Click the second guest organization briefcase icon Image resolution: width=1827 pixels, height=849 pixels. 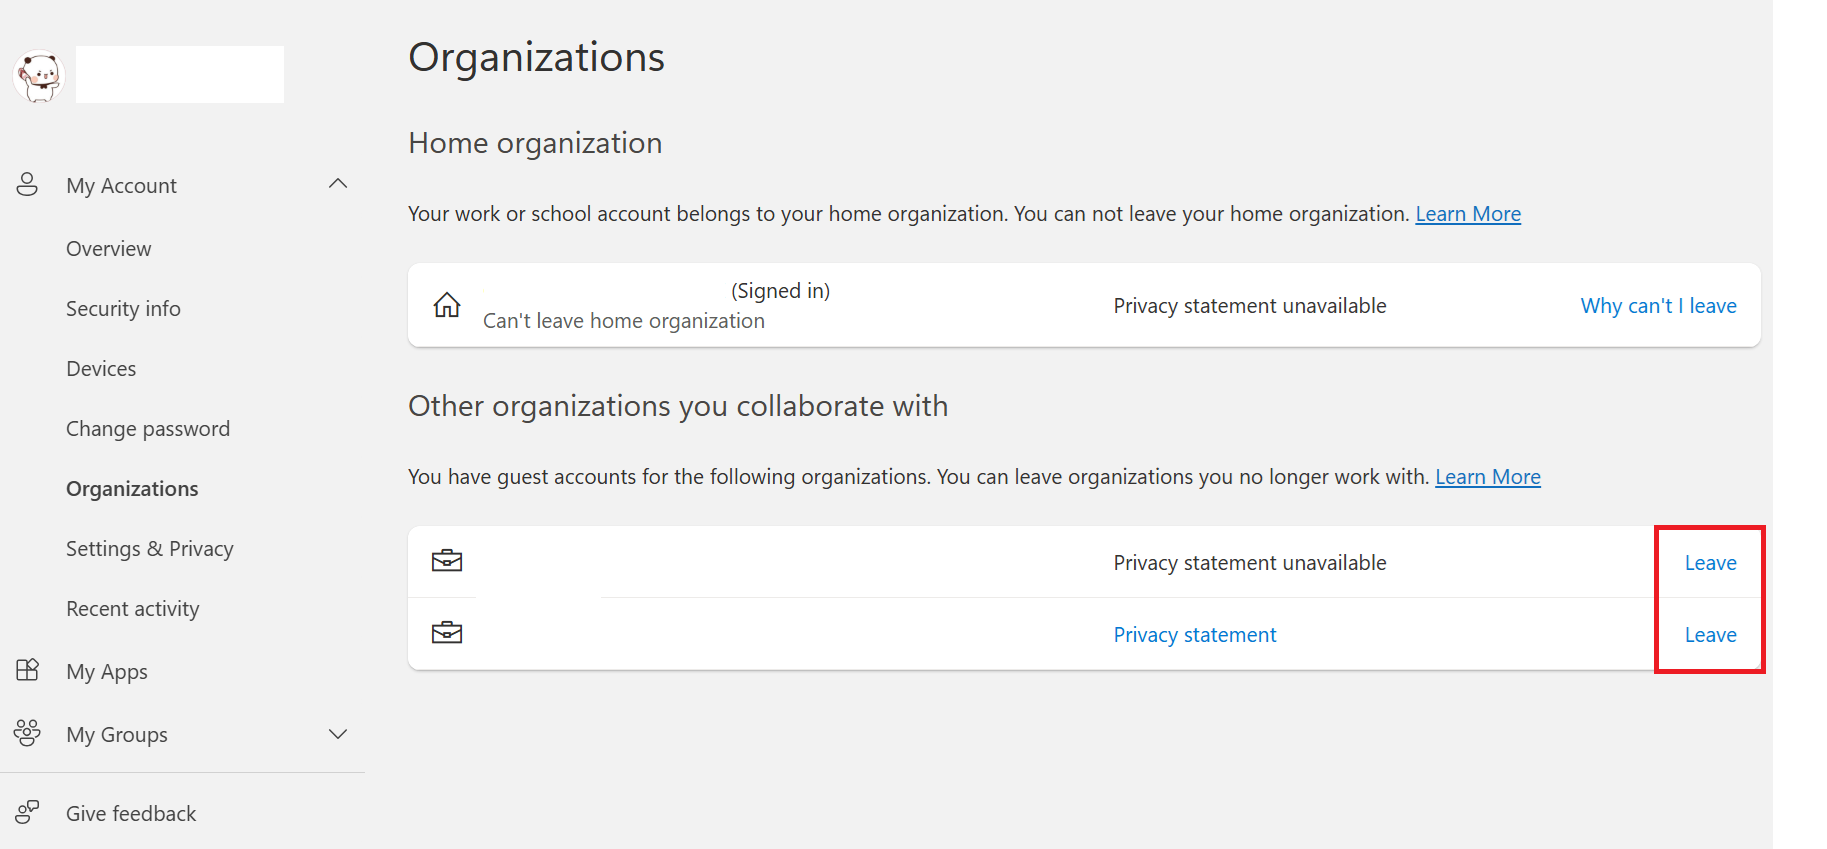[447, 633]
